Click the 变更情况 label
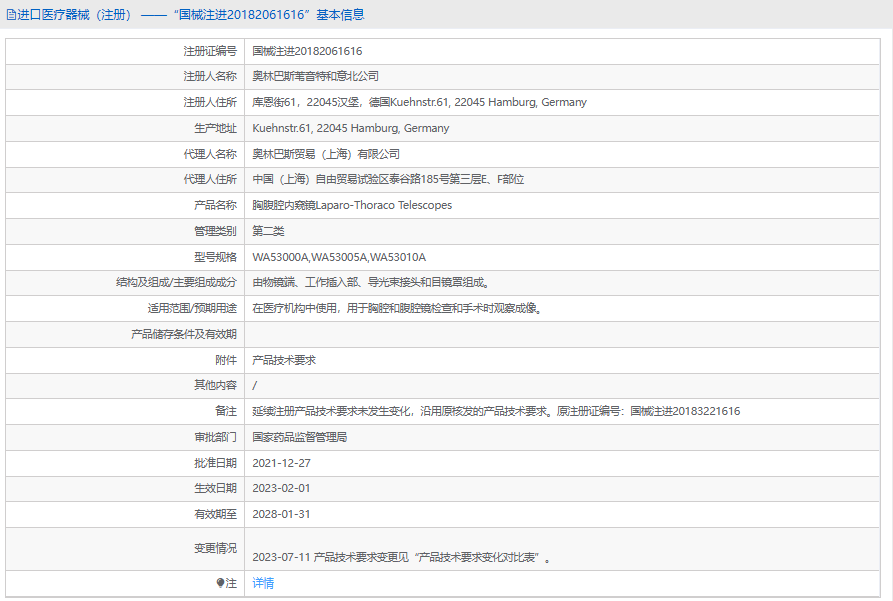The width and height of the screenshot is (893, 601). point(215,548)
